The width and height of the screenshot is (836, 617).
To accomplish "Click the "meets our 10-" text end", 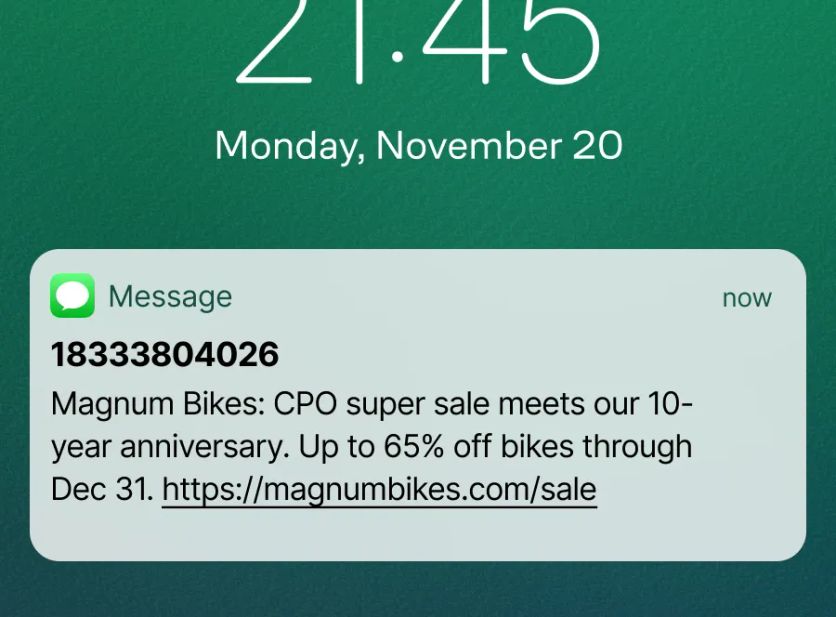I will (596, 403).
